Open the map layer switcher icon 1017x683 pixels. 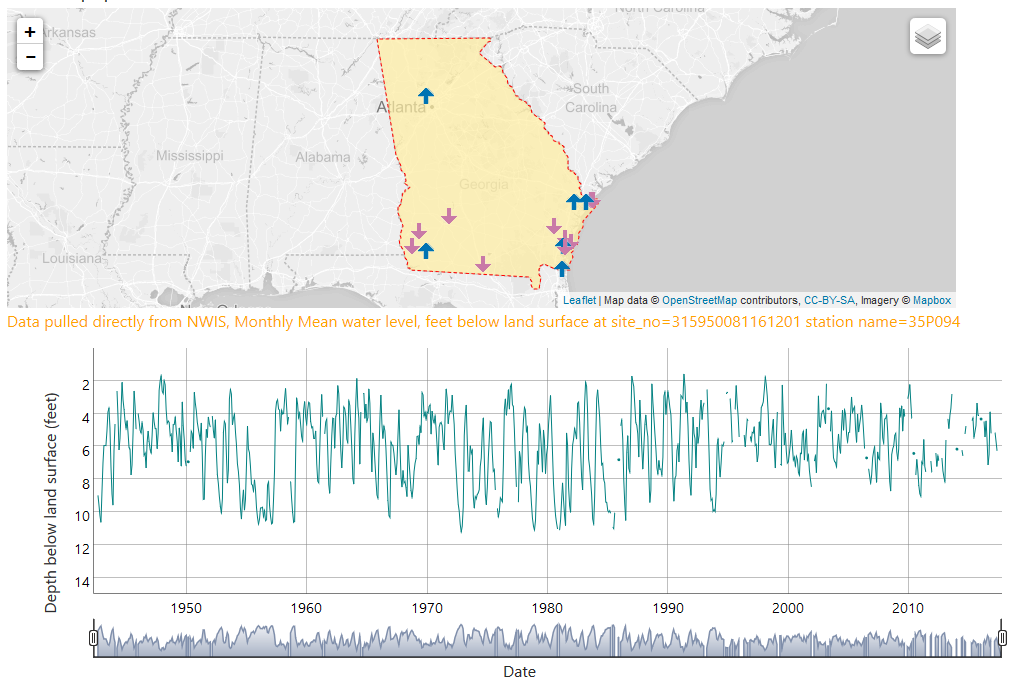pyautogui.click(x=927, y=36)
